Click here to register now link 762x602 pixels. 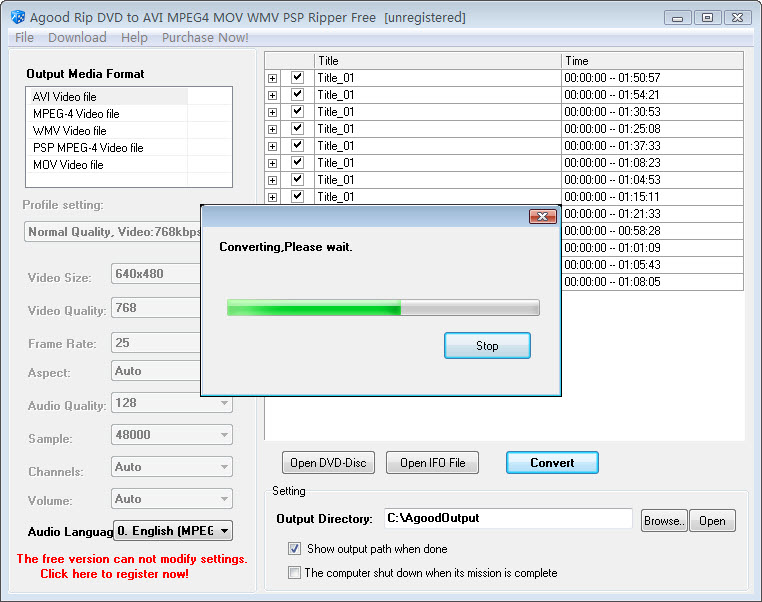click(114, 574)
